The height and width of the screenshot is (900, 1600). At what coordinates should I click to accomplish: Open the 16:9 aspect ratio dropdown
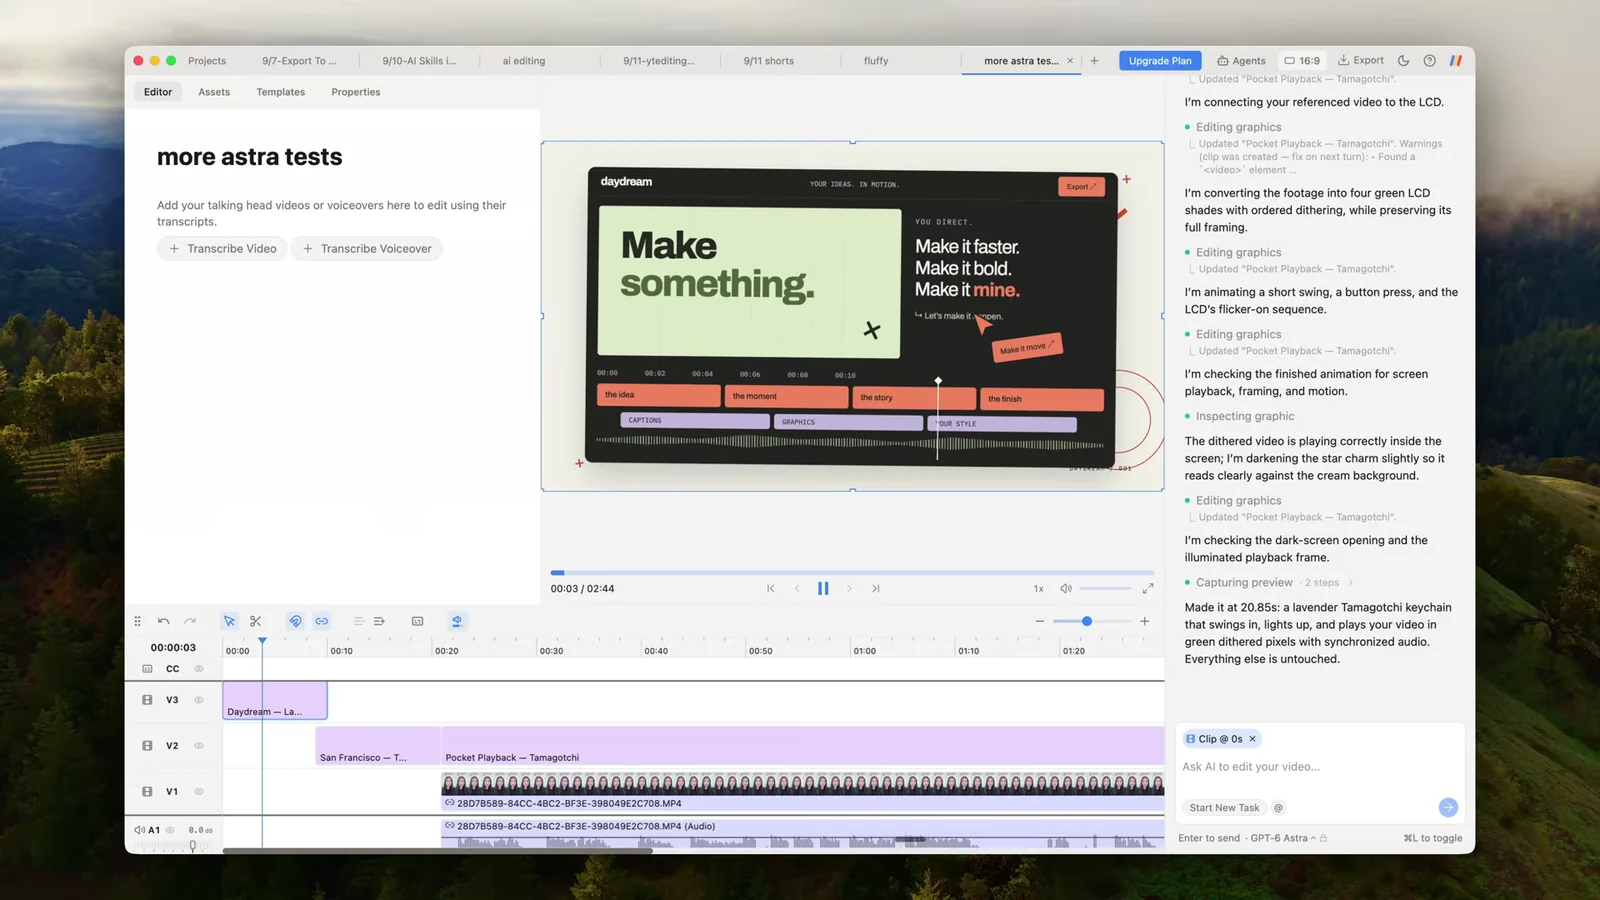(1302, 61)
